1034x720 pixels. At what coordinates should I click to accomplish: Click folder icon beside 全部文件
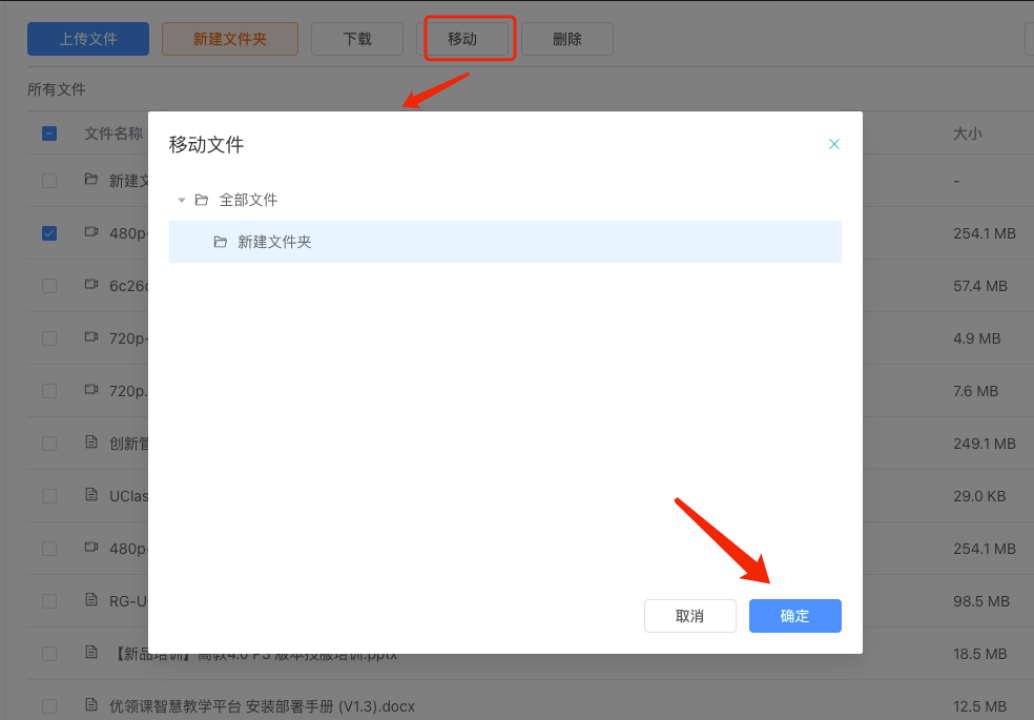(202, 200)
